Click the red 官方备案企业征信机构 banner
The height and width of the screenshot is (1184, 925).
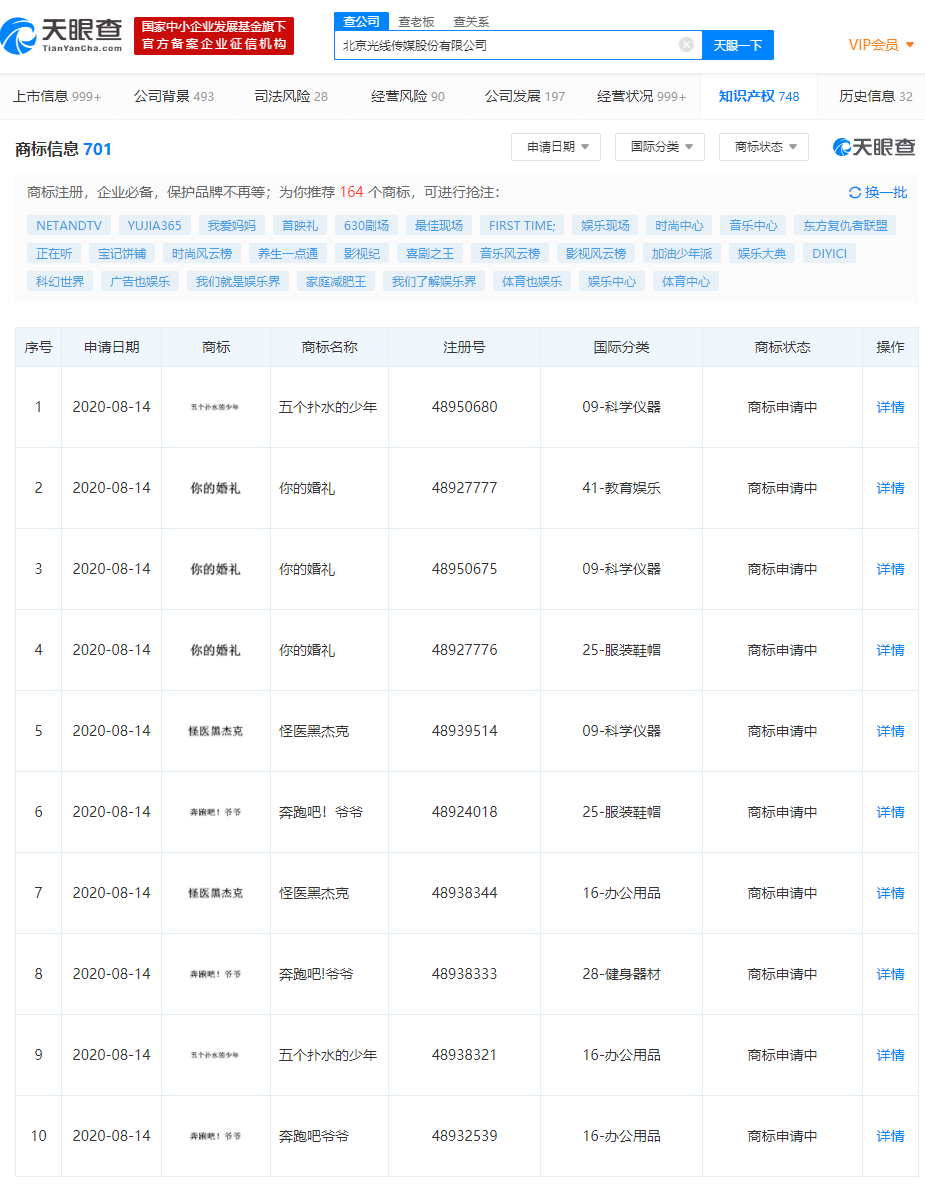[x=214, y=35]
